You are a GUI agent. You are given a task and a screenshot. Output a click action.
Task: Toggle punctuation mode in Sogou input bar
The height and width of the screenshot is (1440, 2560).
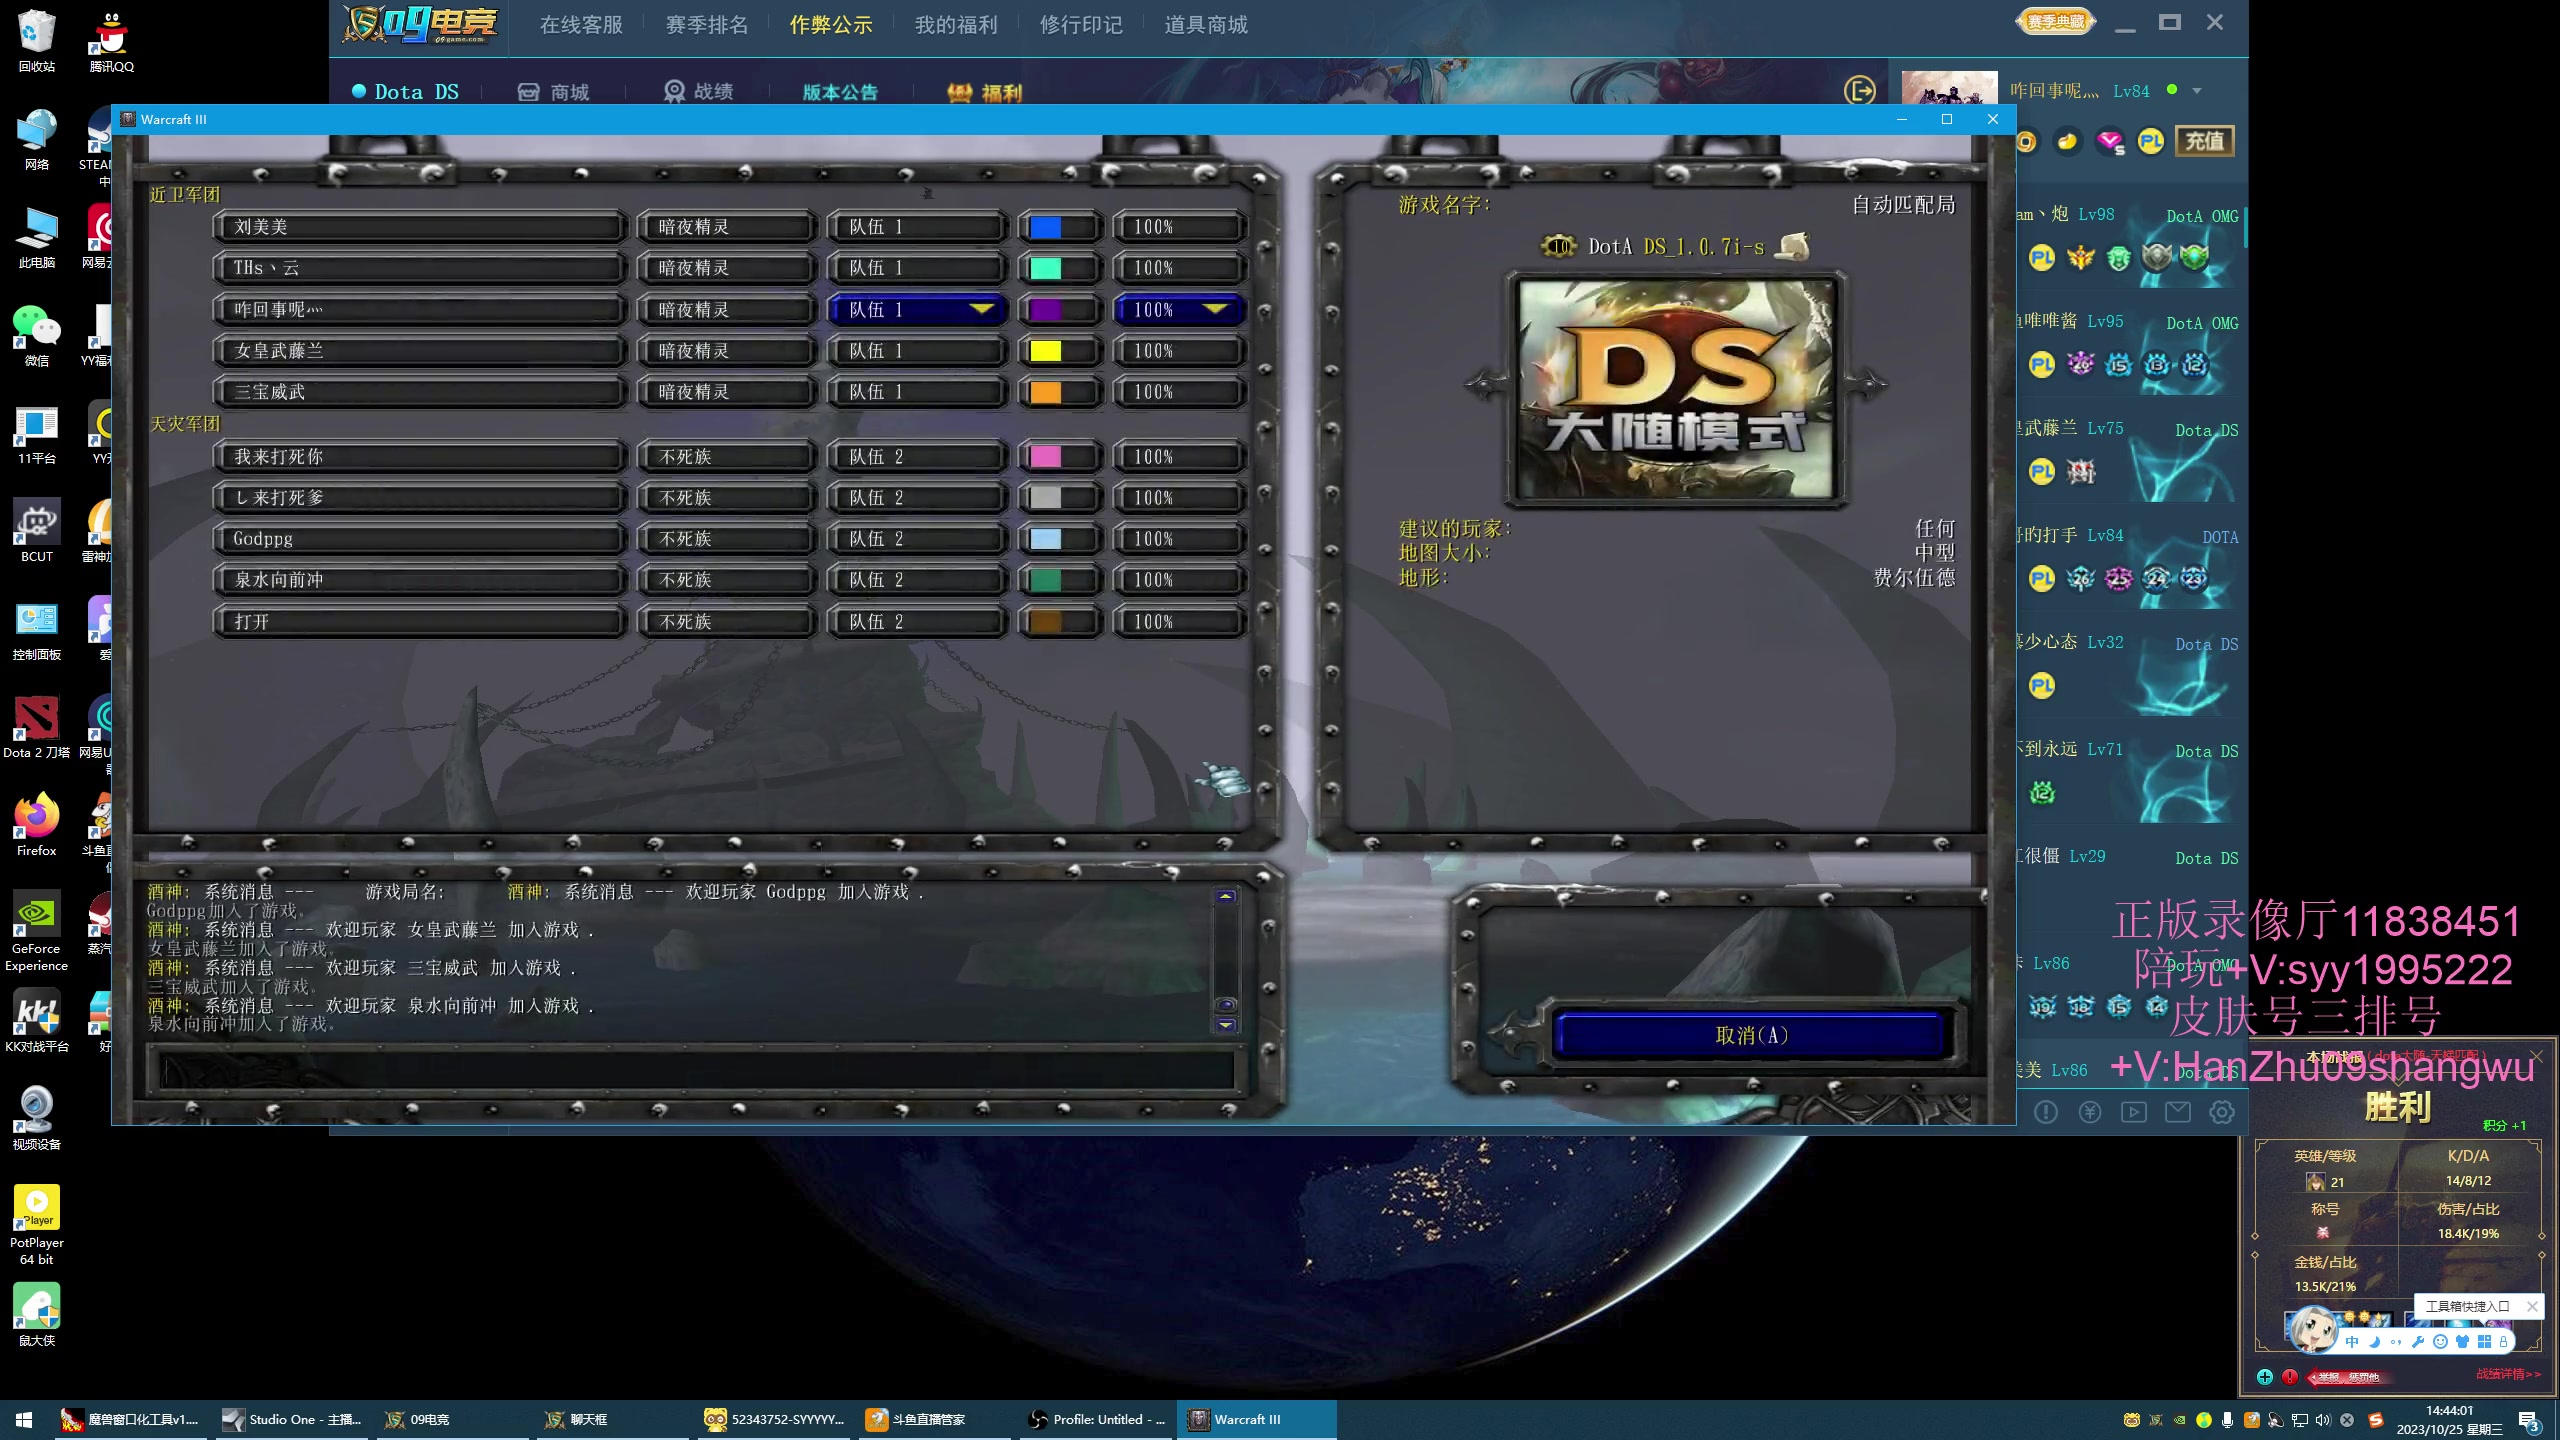tap(2396, 1342)
